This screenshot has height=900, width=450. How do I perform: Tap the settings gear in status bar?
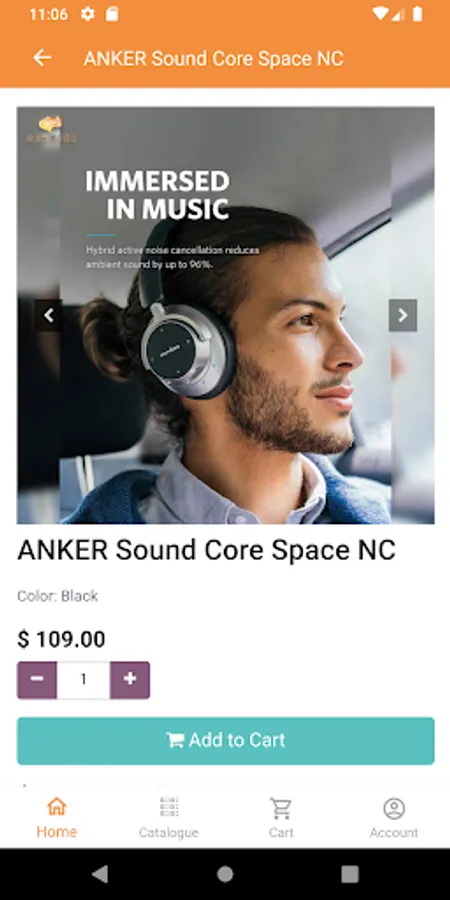pyautogui.click(x=87, y=14)
